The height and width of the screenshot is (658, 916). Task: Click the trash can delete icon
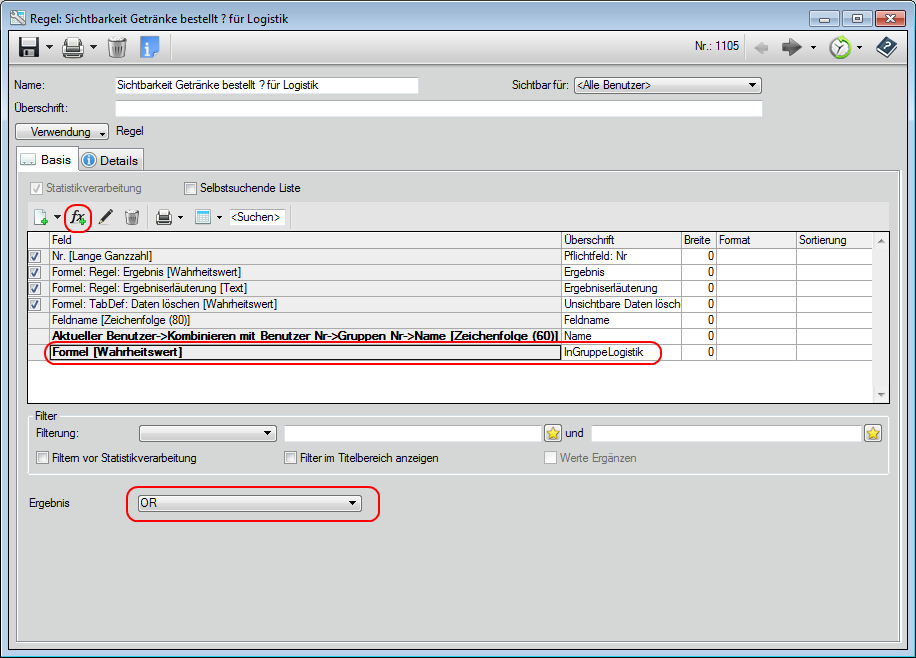[x=117, y=47]
